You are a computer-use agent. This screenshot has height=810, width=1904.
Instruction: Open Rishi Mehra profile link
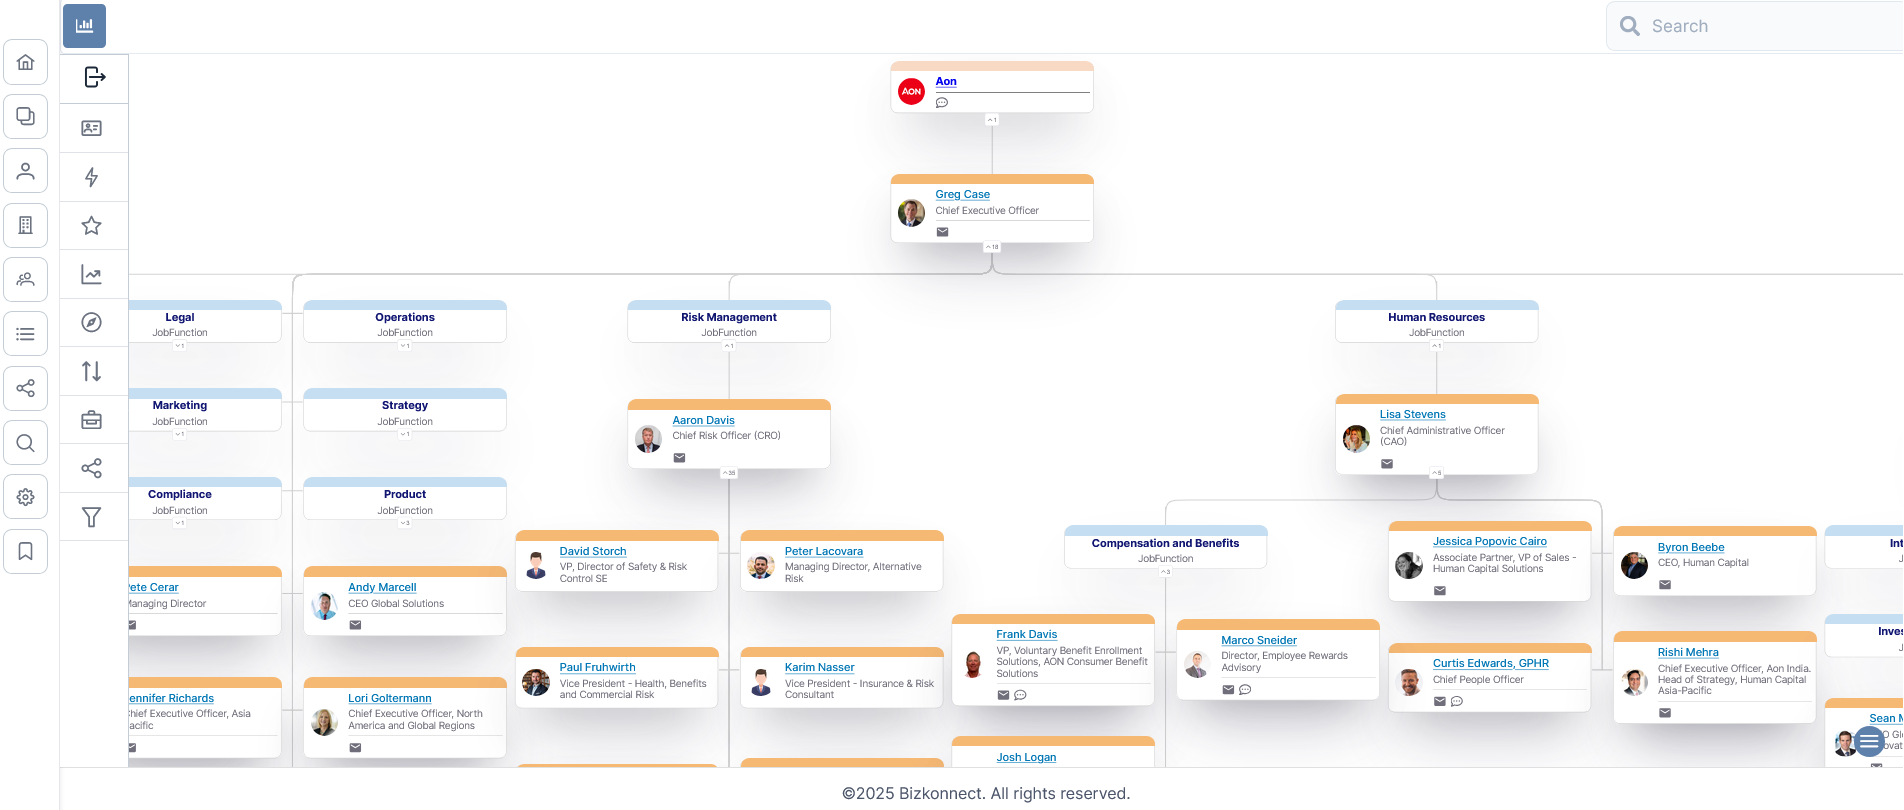click(1688, 652)
